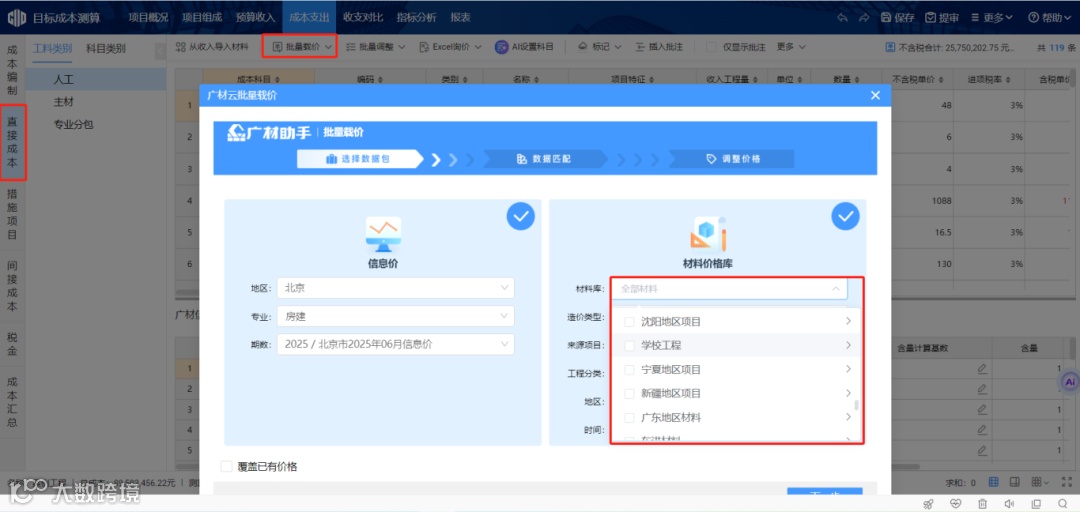Toggle the 信息价 card checkmark
This screenshot has width=1080, height=512.
(521, 216)
